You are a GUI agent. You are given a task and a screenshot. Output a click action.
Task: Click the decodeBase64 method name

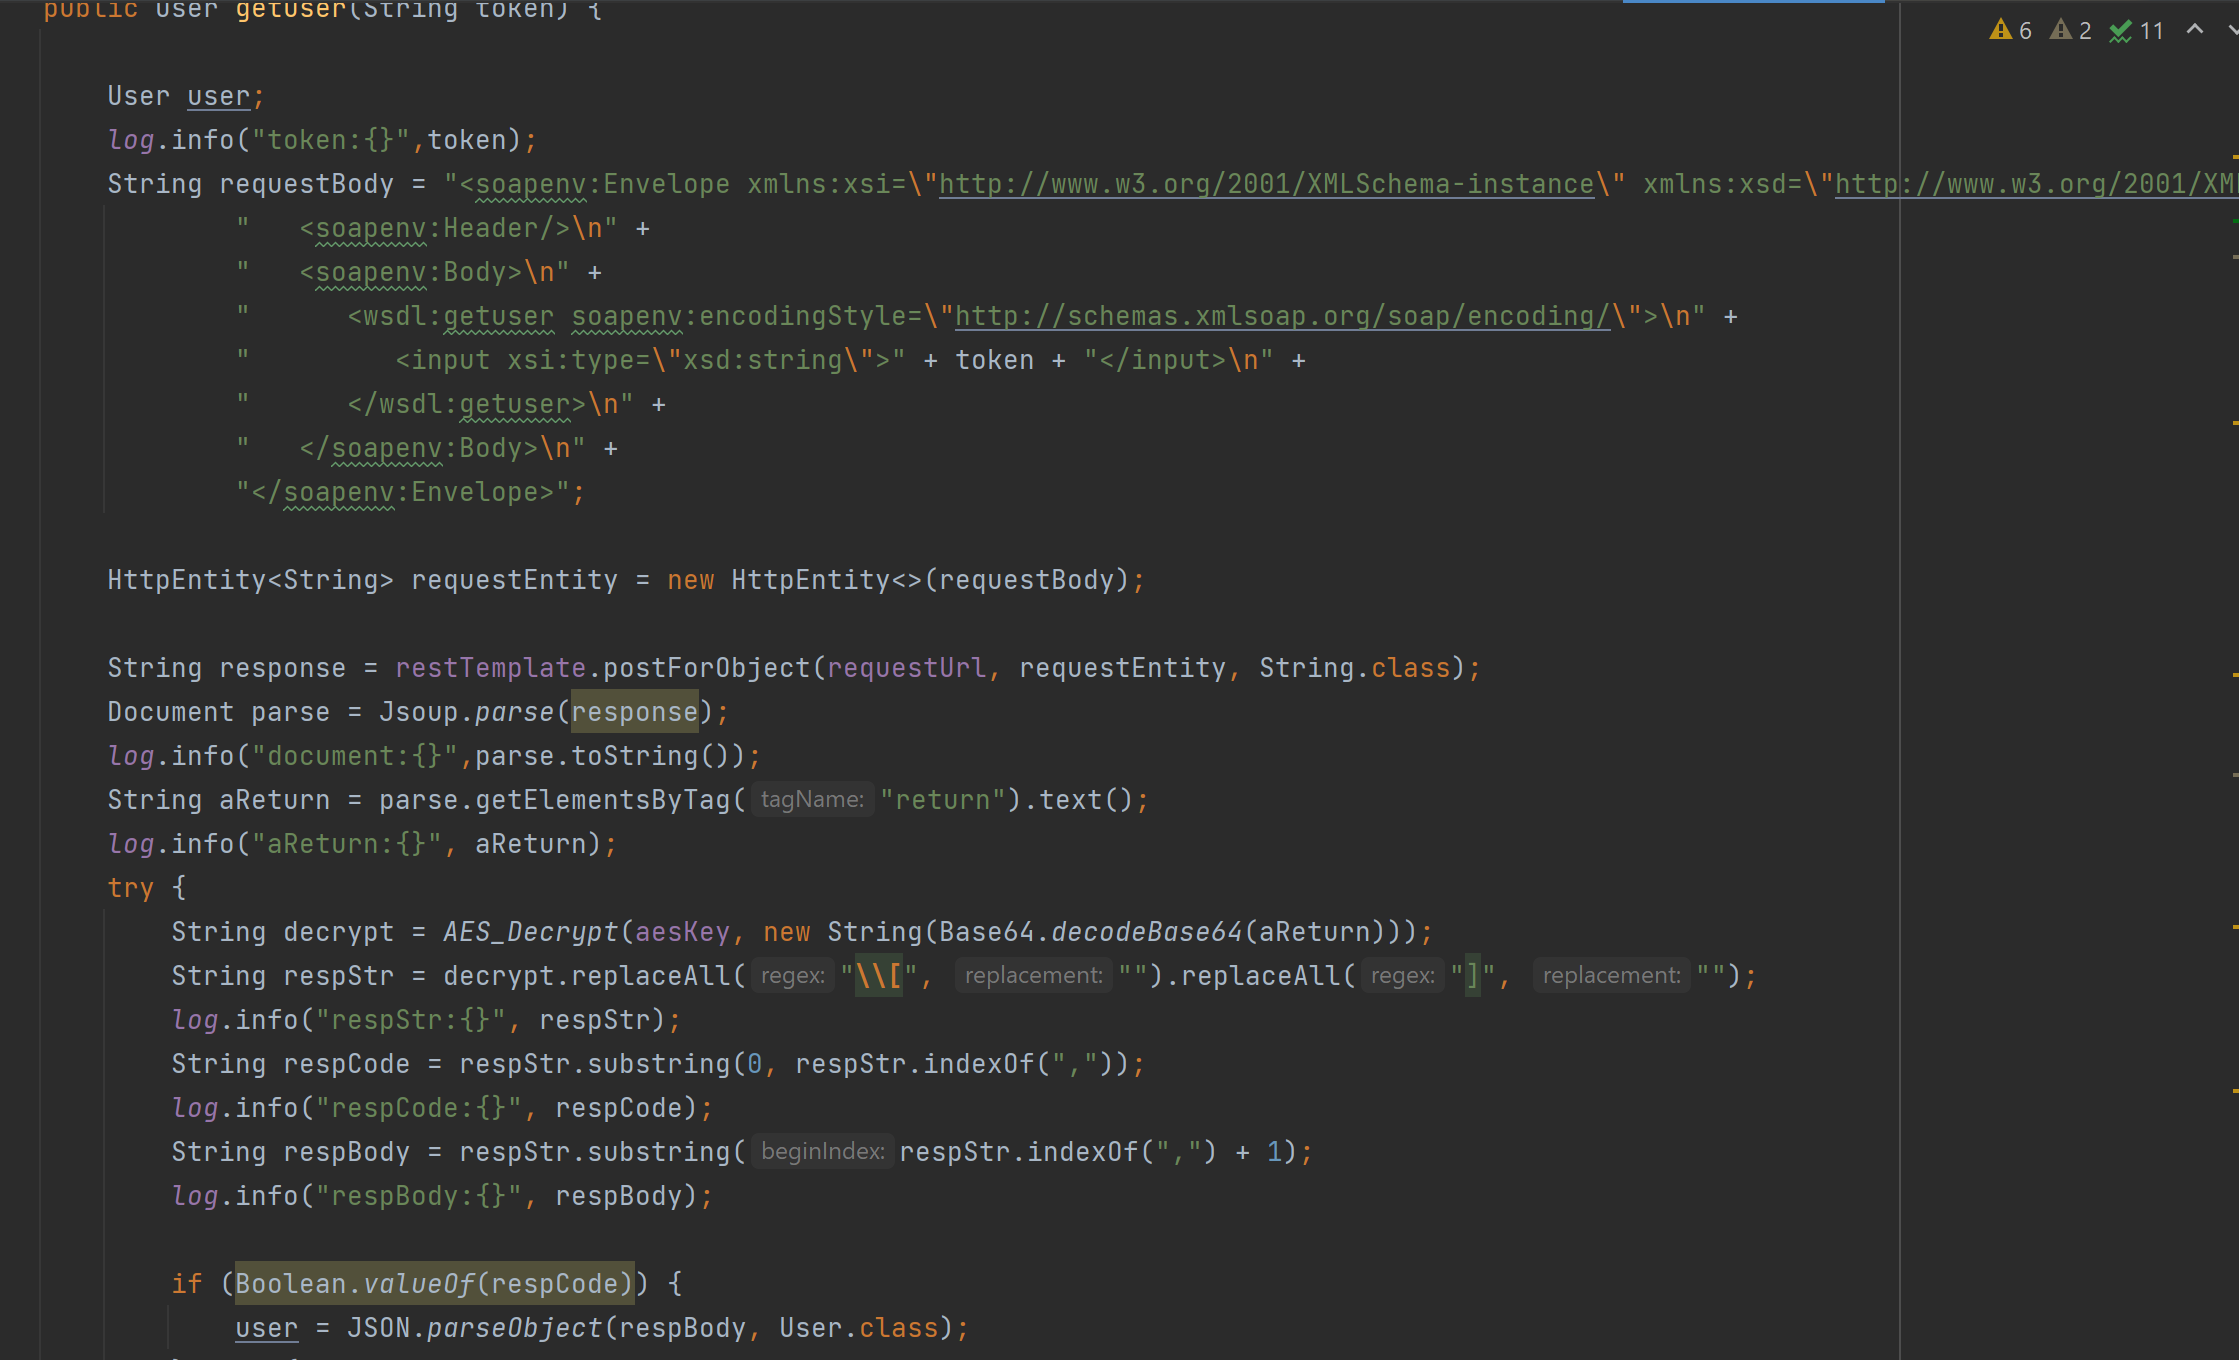tap(1147, 932)
